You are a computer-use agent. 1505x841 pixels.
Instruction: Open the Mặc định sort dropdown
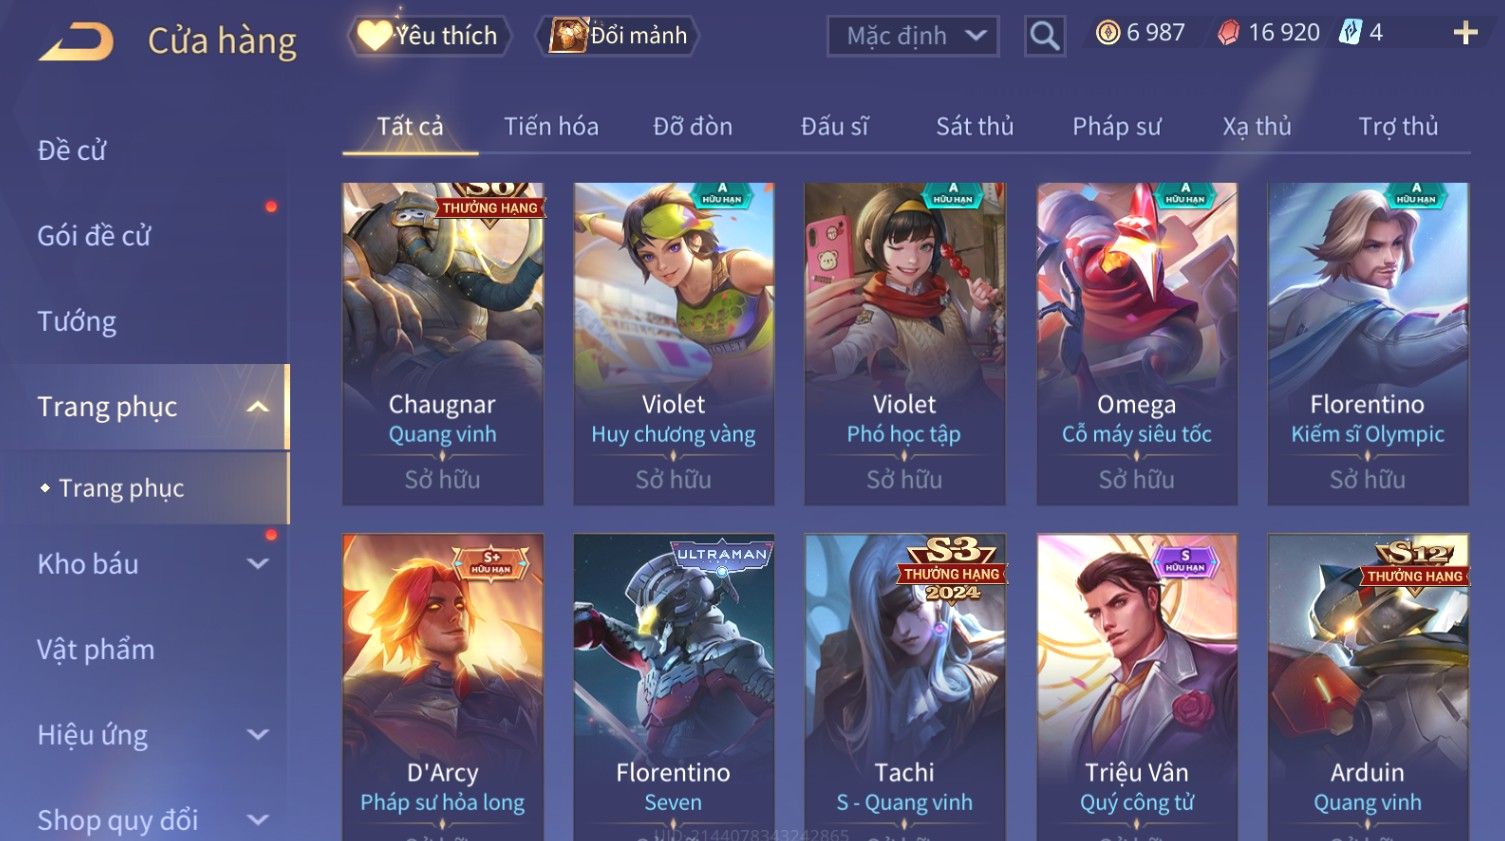pyautogui.click(x=913, y=37)
